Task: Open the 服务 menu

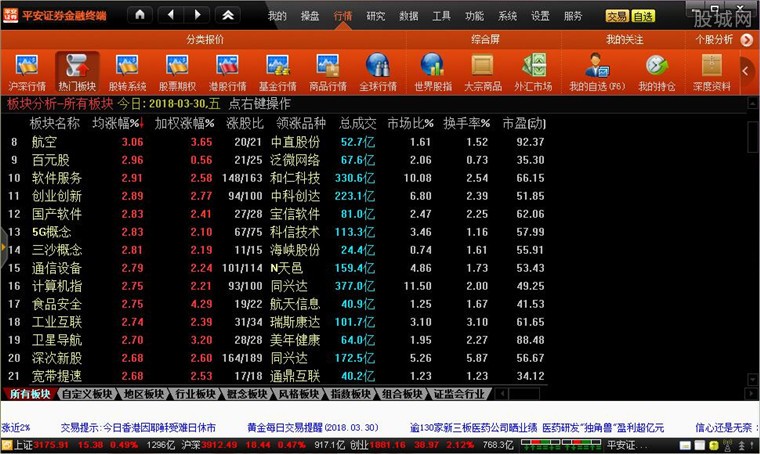Action: [573, 16]
